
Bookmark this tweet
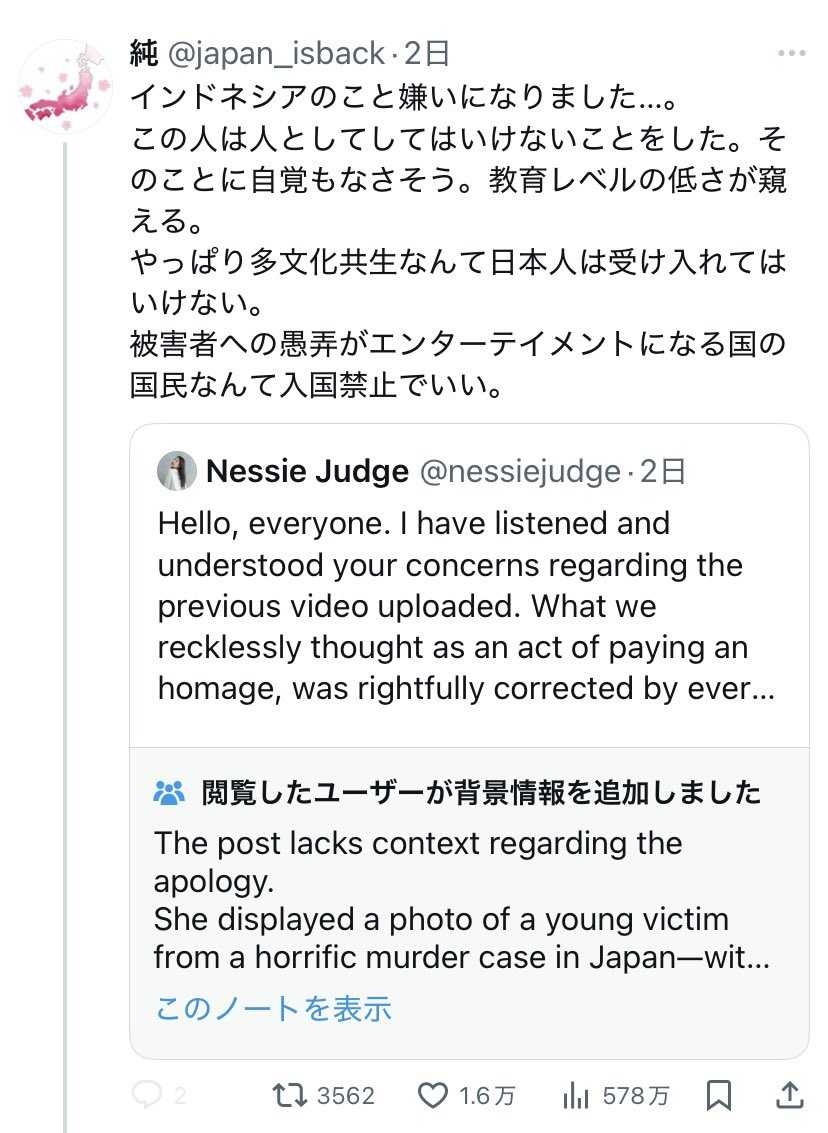click(719, 1095)
